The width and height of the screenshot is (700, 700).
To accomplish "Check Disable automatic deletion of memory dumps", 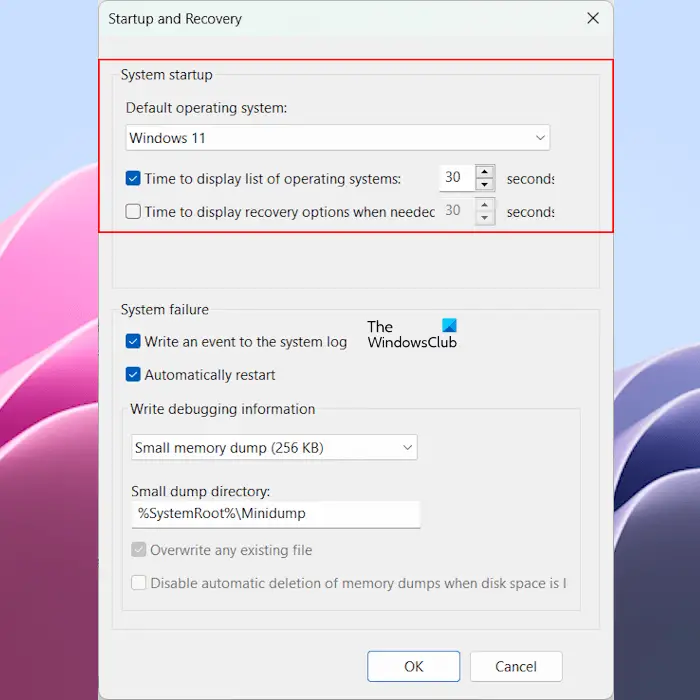I will pyautogui.click(x=138, y=583).
